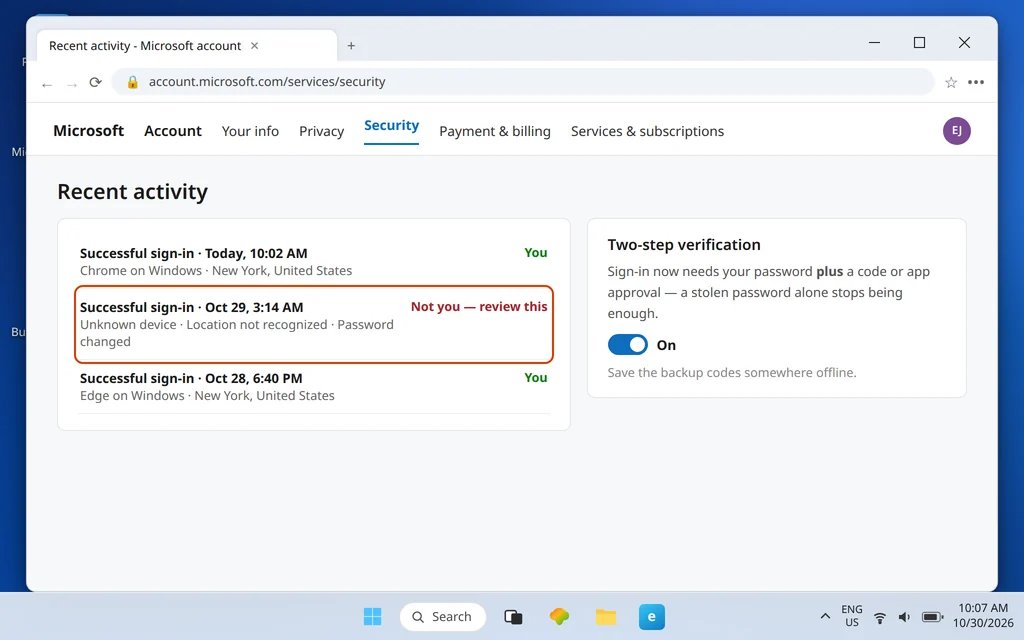1024x640 pixels.
Task: Open the browser three-dots menu
Action: (976, 82)
